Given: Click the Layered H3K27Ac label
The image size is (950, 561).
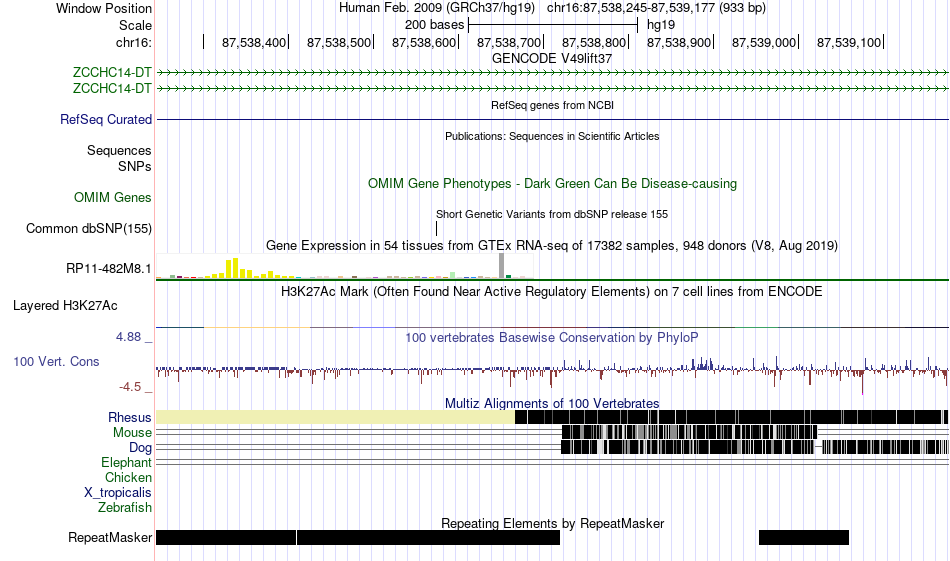Looking at the screenshot, I should (x=65, y=305).
